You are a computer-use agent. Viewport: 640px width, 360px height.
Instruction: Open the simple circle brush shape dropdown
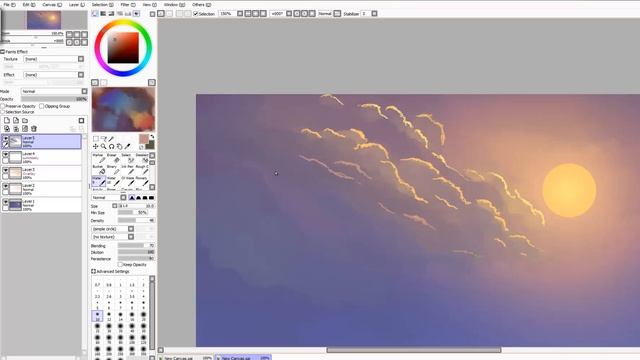coord(131,229)
